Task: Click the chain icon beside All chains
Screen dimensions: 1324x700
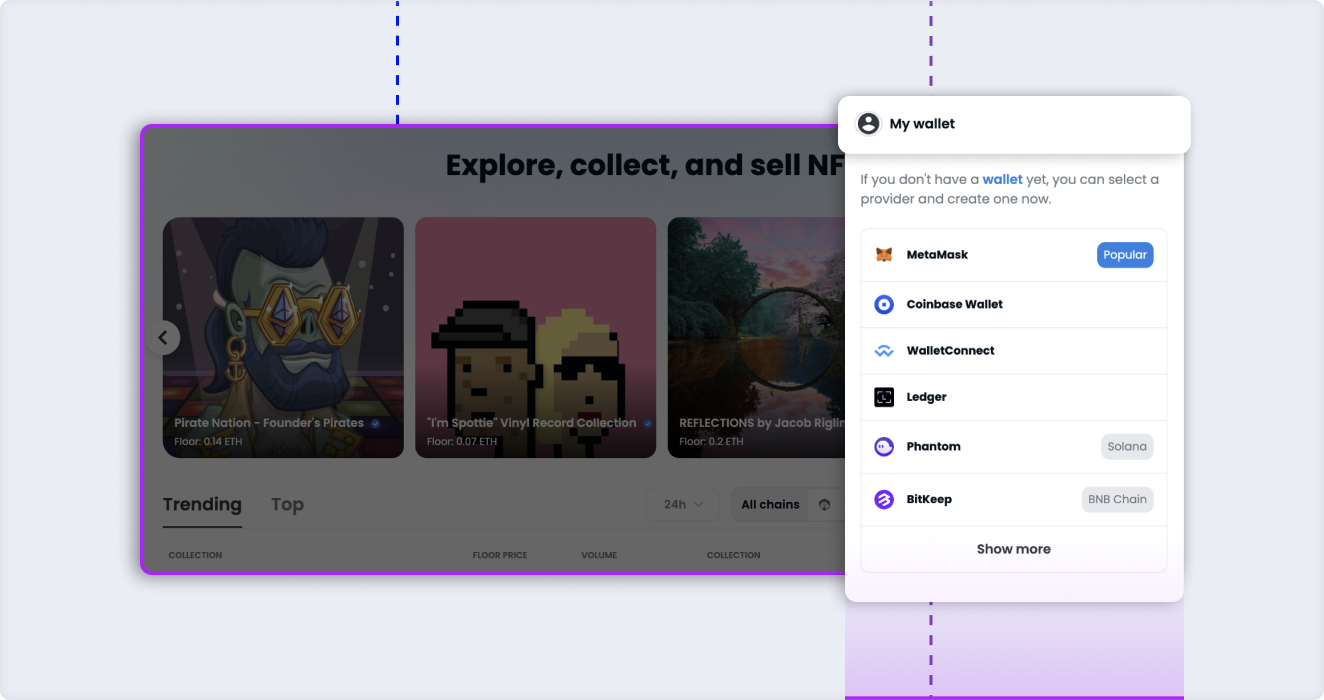Action: coord(824,505)
